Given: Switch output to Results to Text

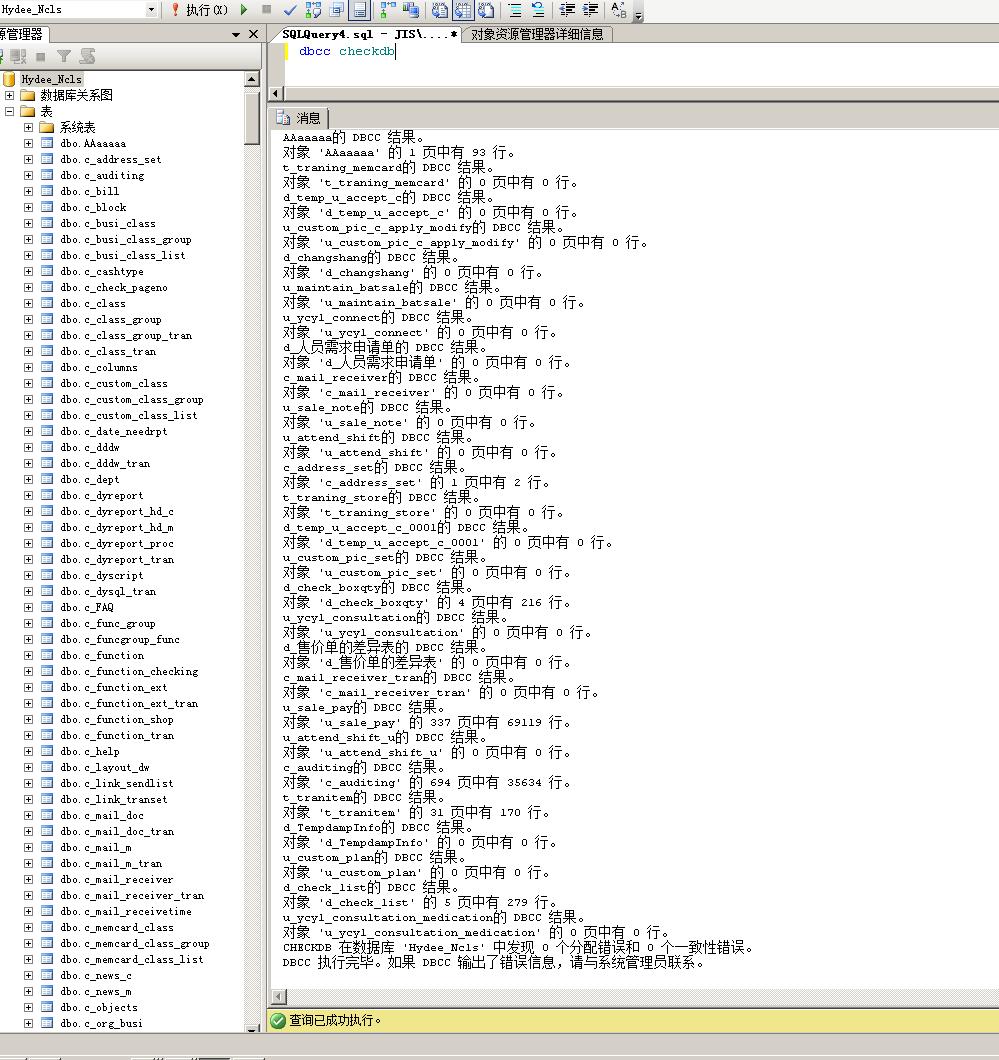Looking at the screenshot, I should 439,9.
